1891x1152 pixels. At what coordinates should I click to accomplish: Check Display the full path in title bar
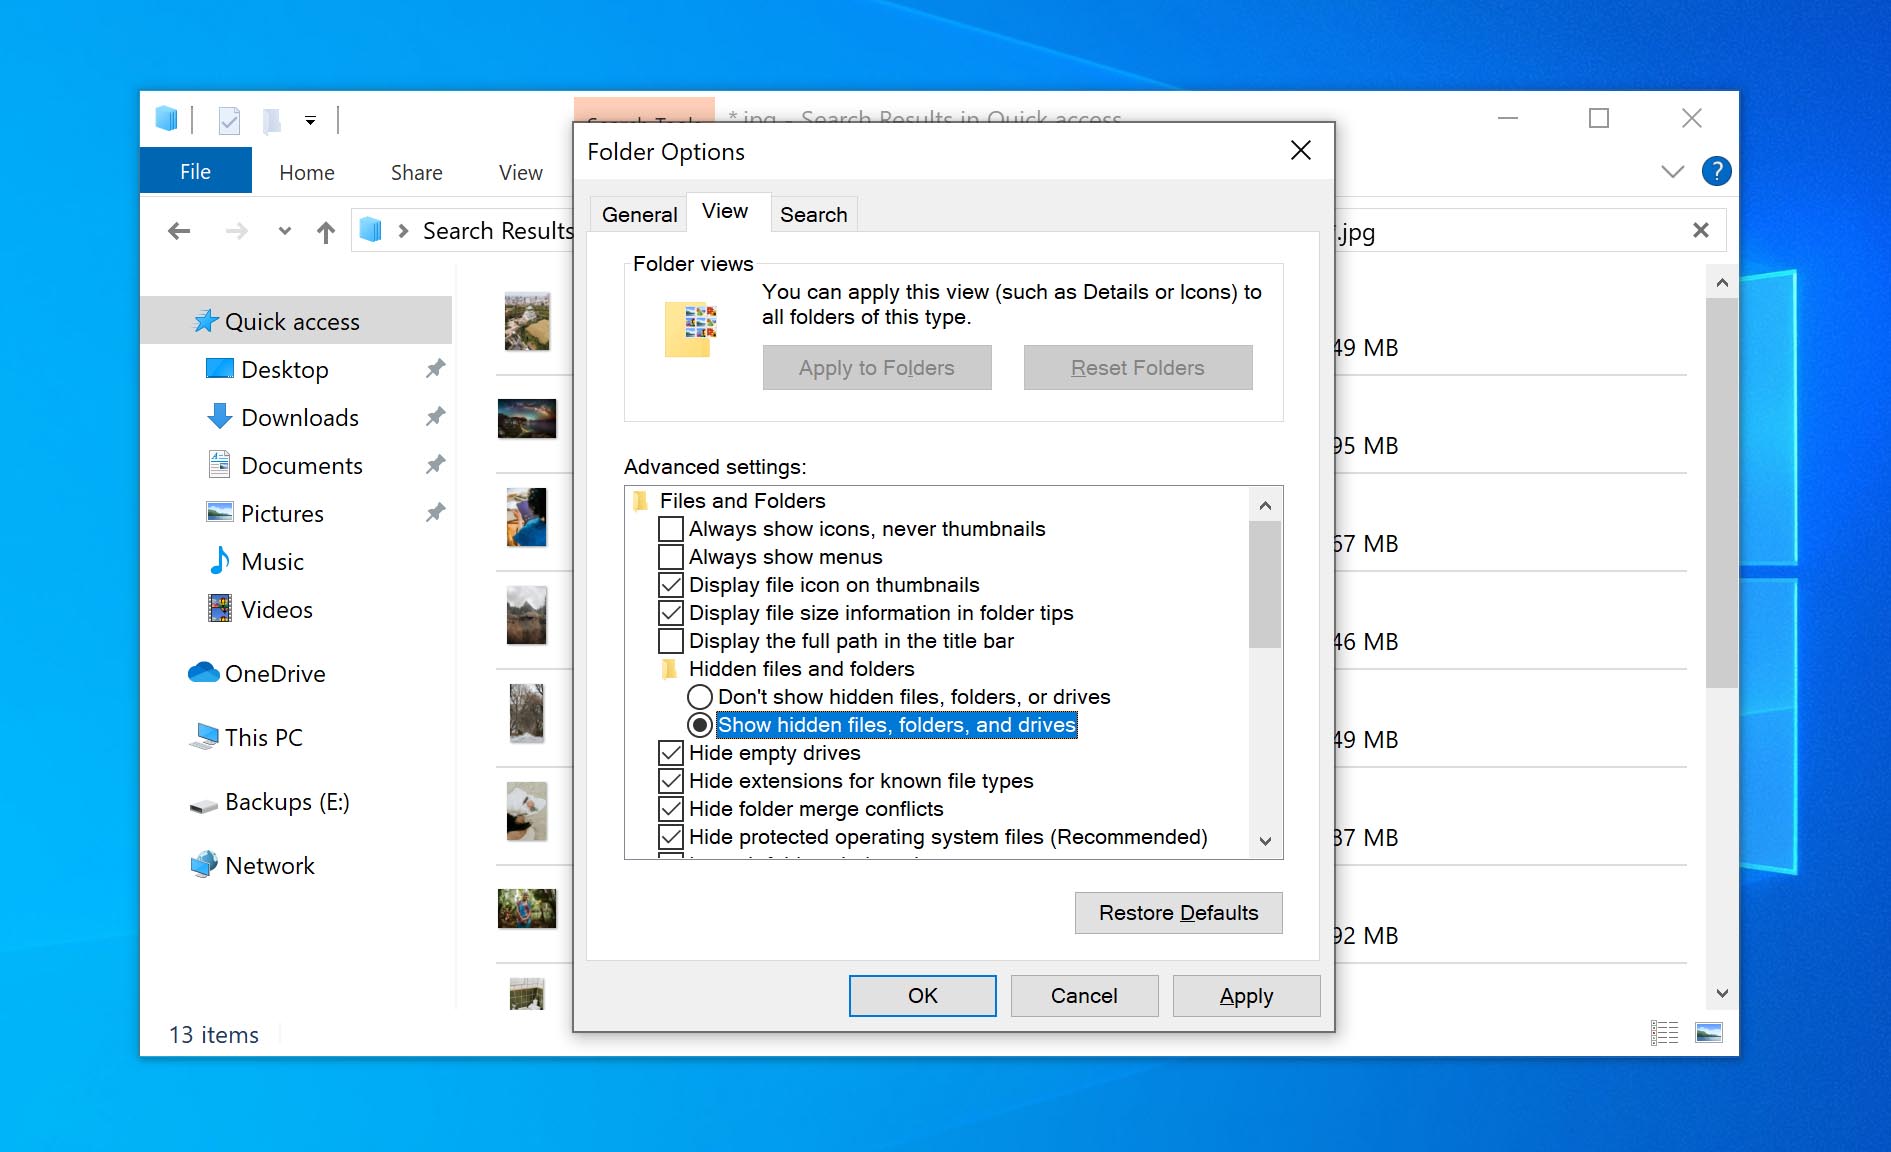click(671, 640)
